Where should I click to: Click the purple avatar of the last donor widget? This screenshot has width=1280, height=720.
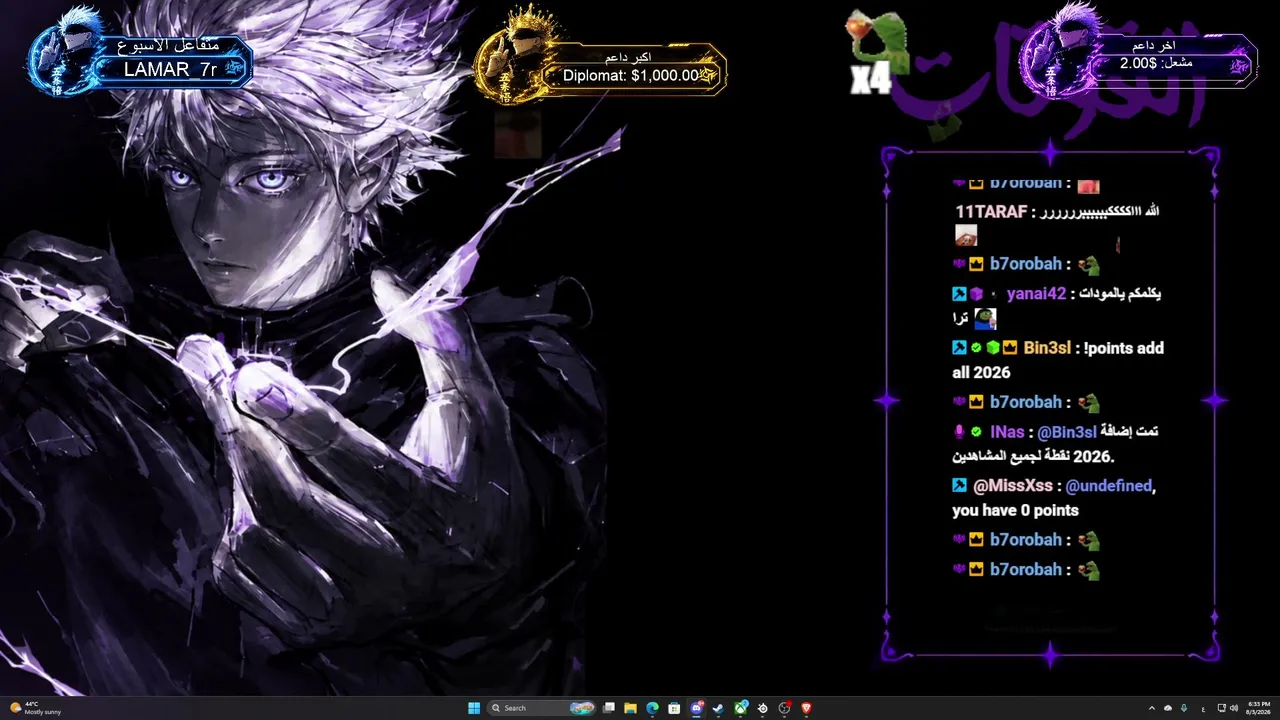coord(1060,52)
